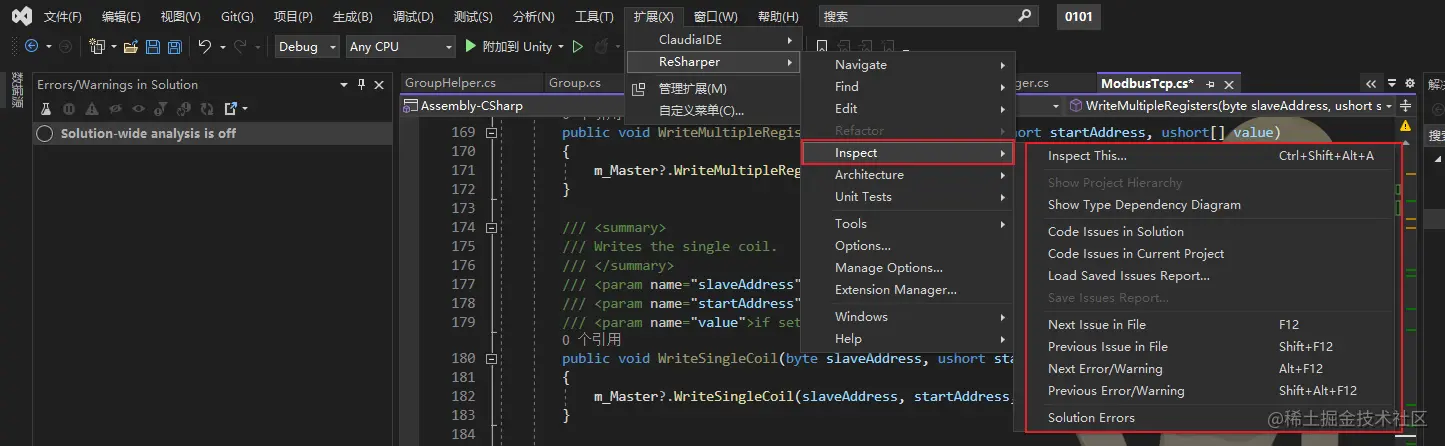Click the WriteSingleCoil method name on line 180
Viewport: 1445px width, 446px height.
tap(717, 358)
